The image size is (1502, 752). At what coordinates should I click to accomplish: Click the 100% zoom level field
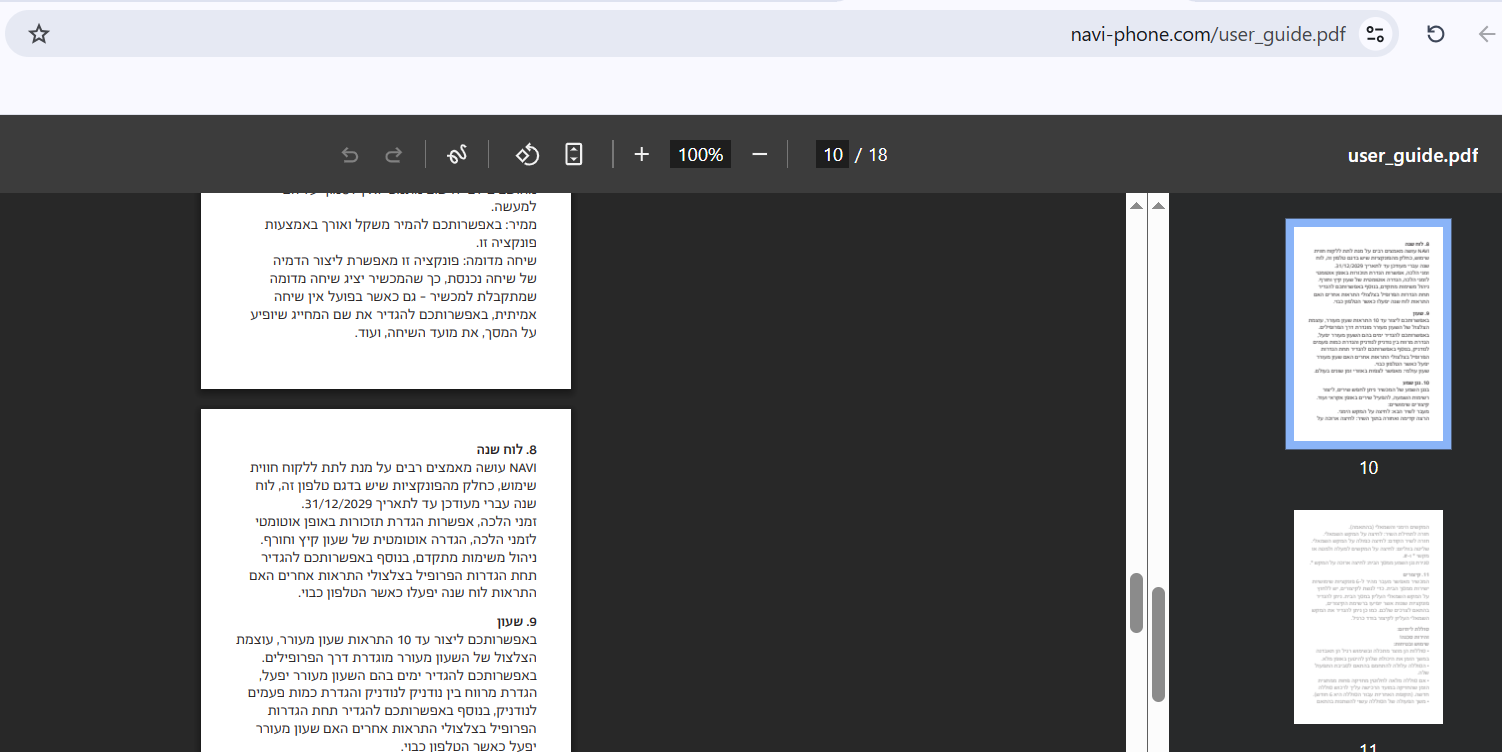[x=700, y=155]
